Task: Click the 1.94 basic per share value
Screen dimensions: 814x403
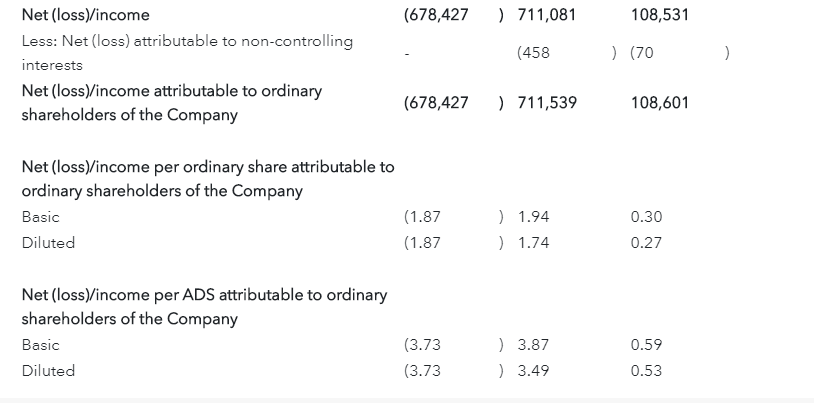Action: click(x=533, y=217)
